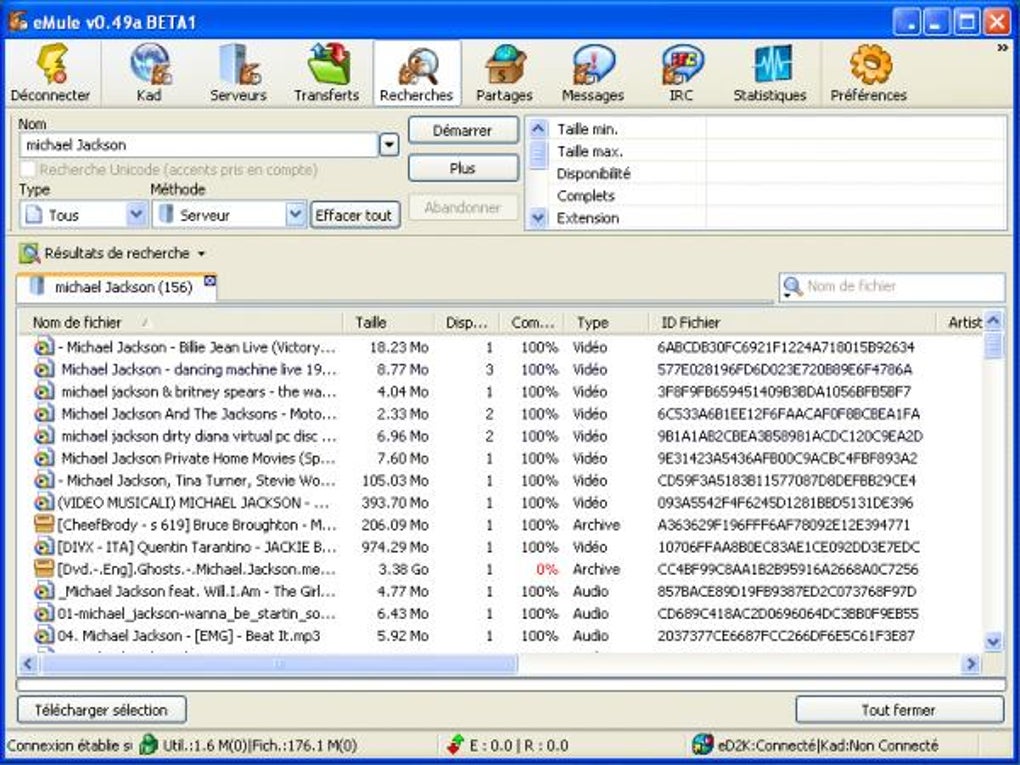Open the Kad network view
This screenshot has width=1020, height=765.
click(150, 73)
